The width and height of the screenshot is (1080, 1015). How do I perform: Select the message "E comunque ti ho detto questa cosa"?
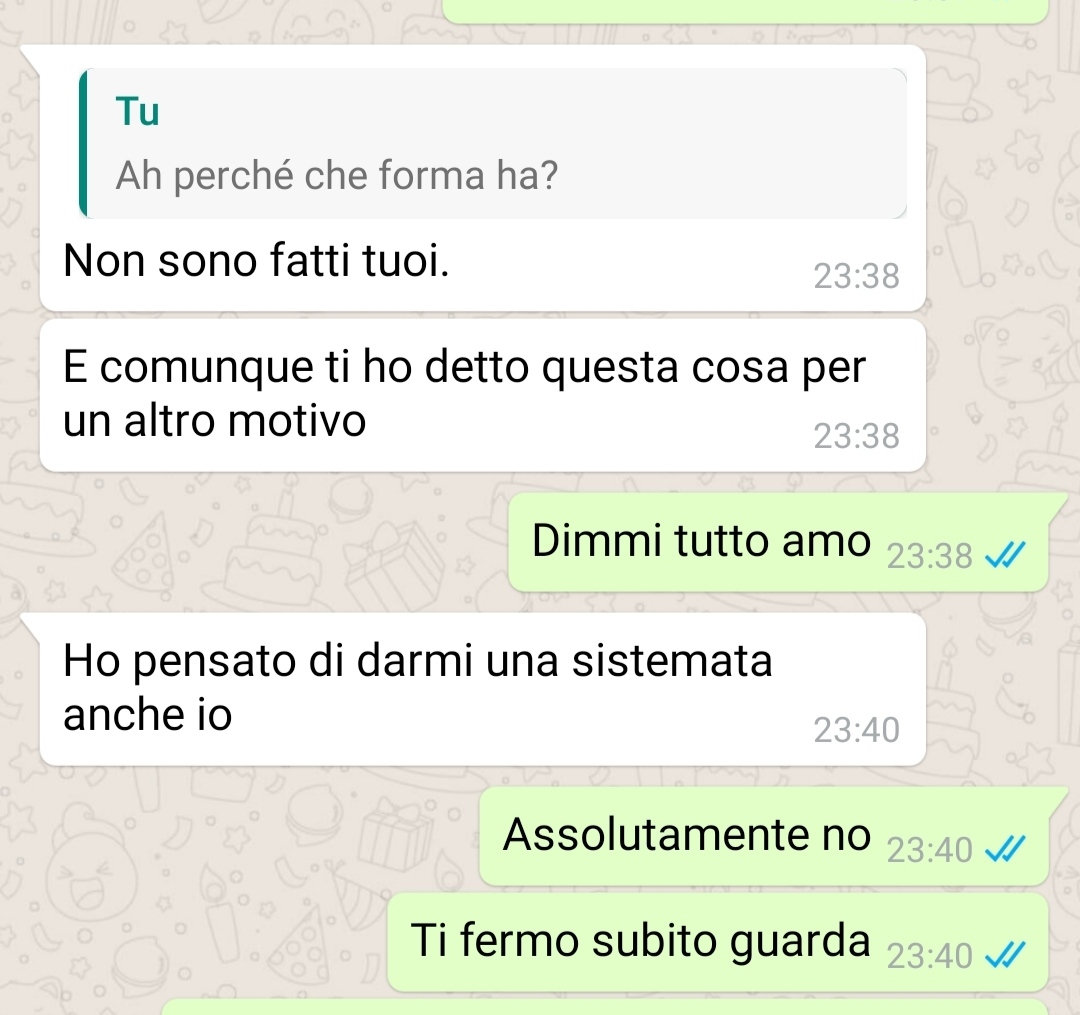(x=482, y=395)
